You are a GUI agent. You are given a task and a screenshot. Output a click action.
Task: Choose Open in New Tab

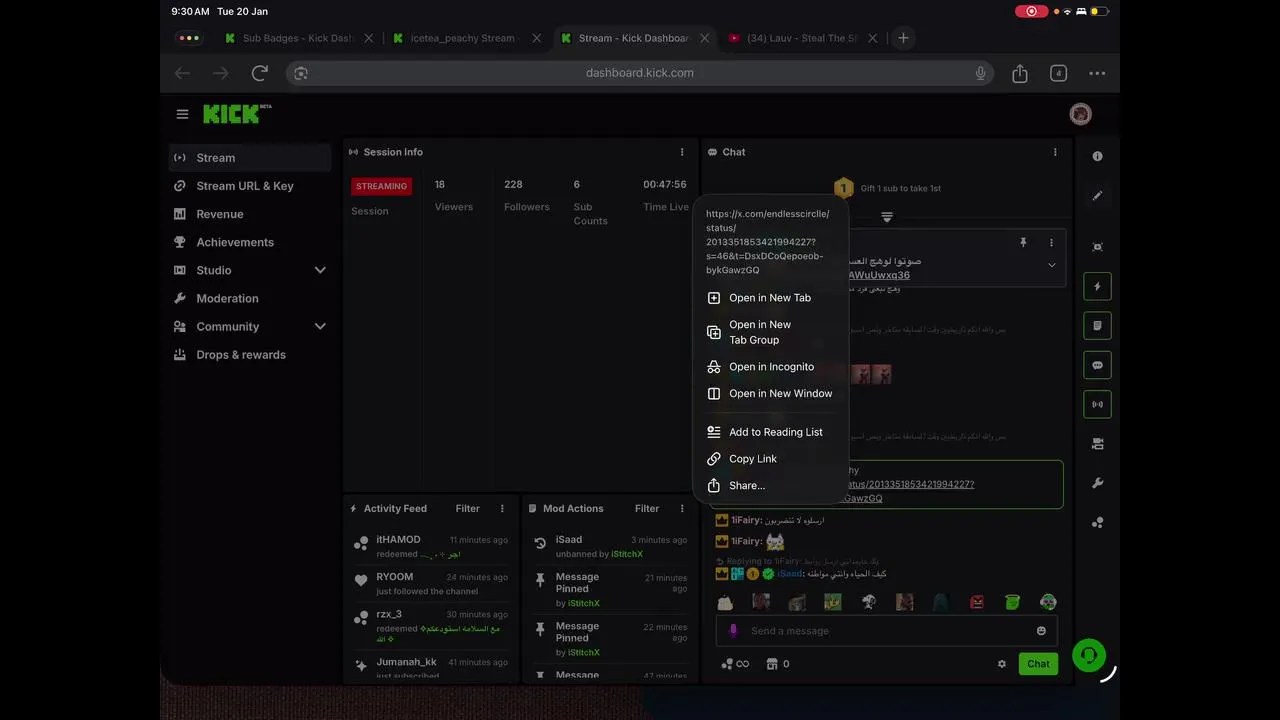click(771, 298)
